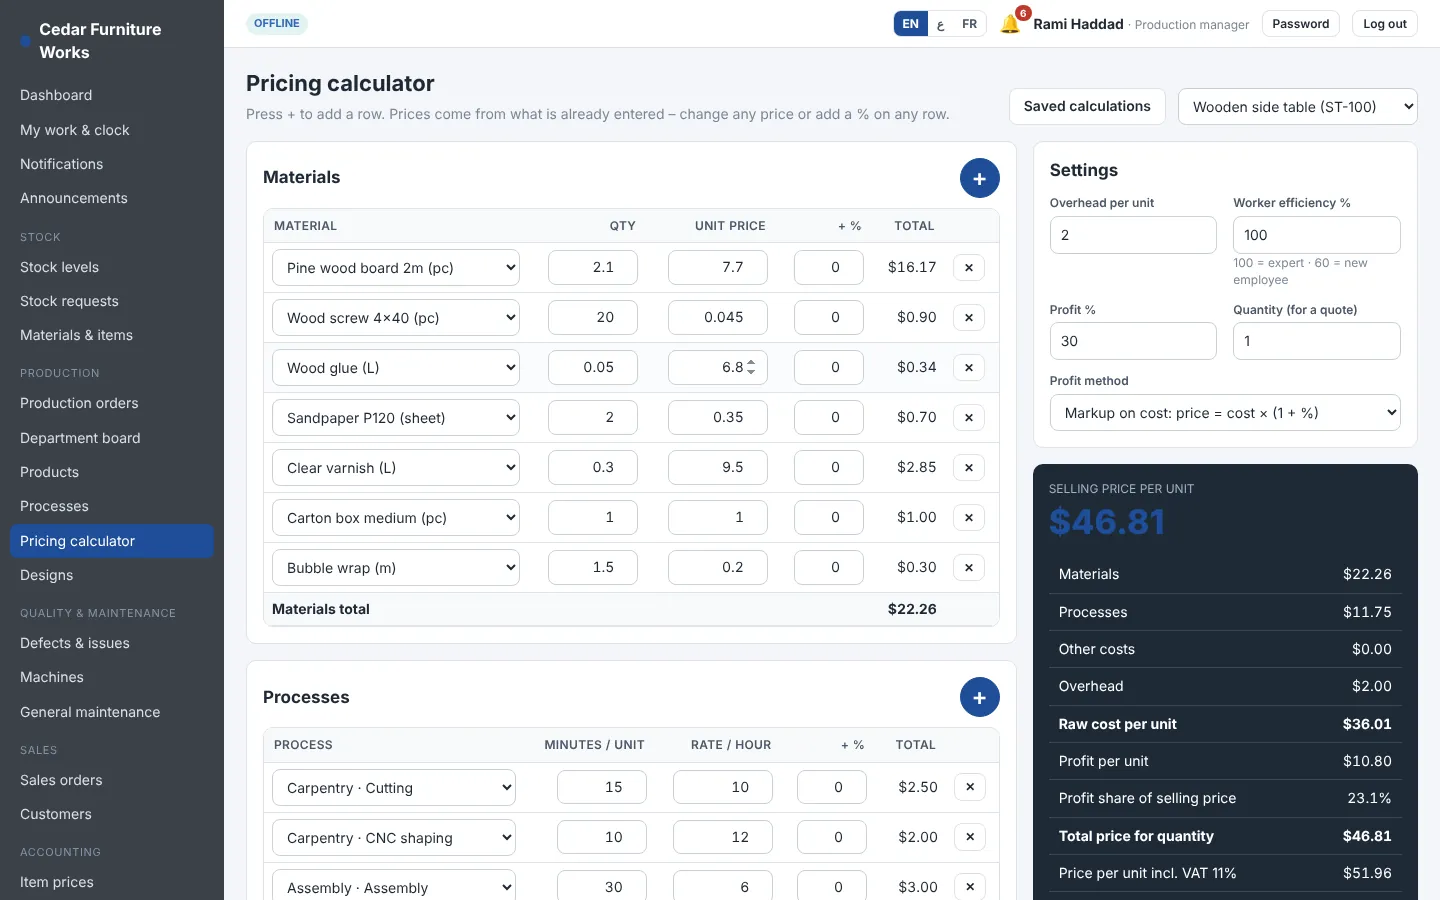Edit the Quantity (for a quote) field
Screen dimensions: 1440x900
[1317, 341]
